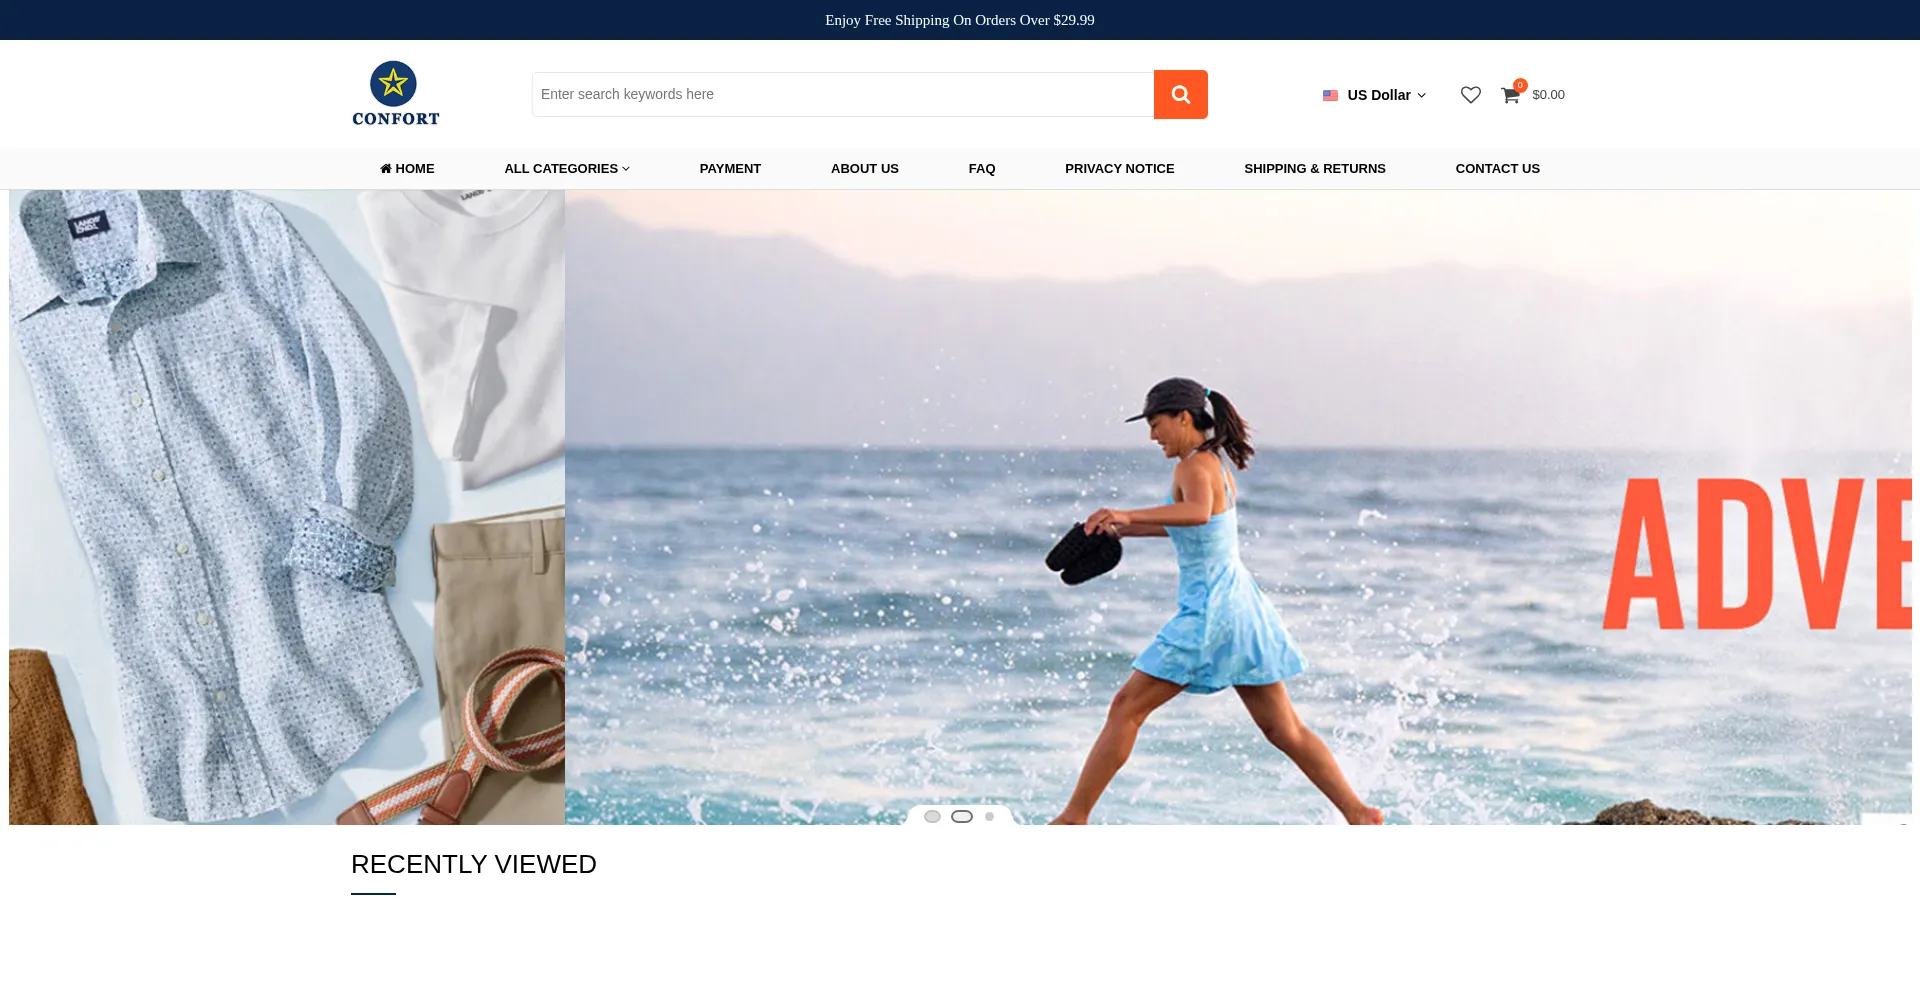Expand the All Categories menu
This screenshot has height=993, width=1920.
(566, 168)
